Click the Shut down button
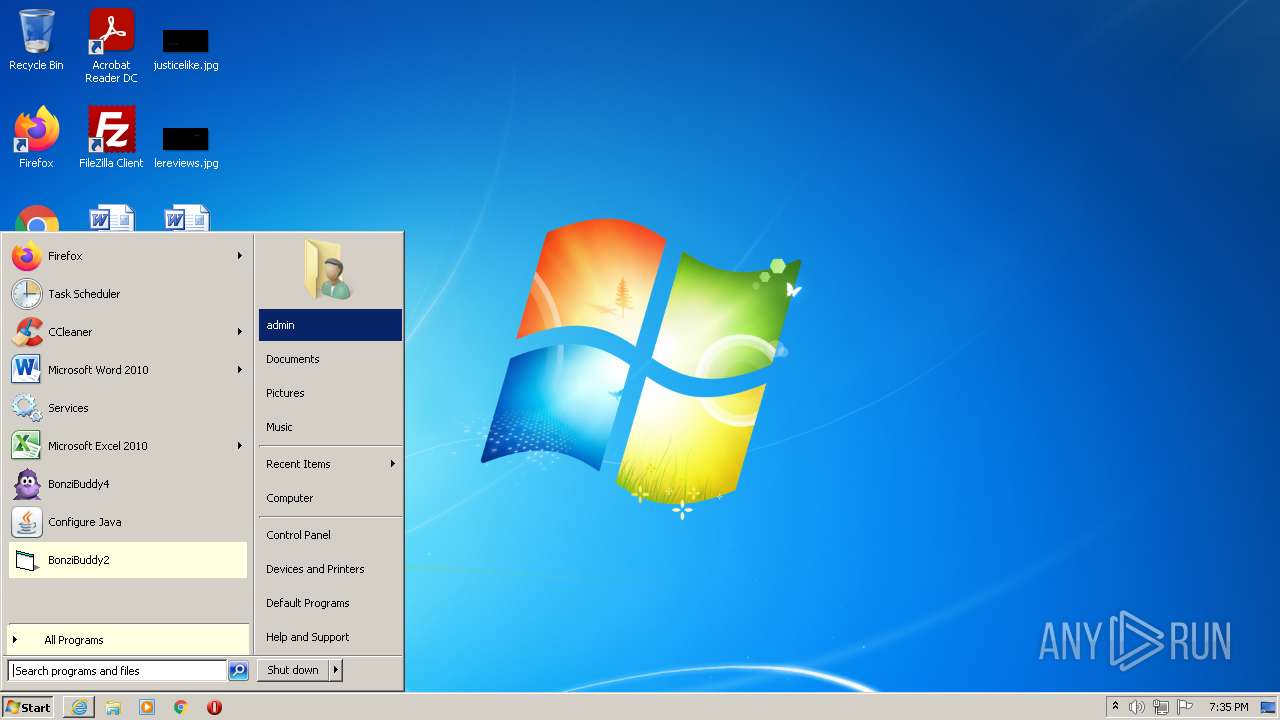Image resolution: width=1280 pixels, height=720 pixels. click(293, 670)
